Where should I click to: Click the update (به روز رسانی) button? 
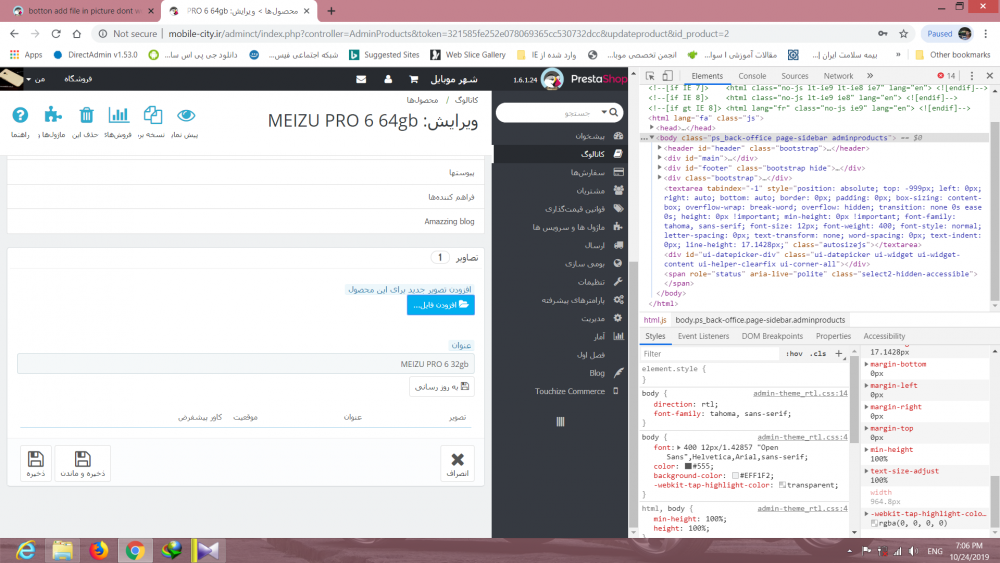(441, 386)
